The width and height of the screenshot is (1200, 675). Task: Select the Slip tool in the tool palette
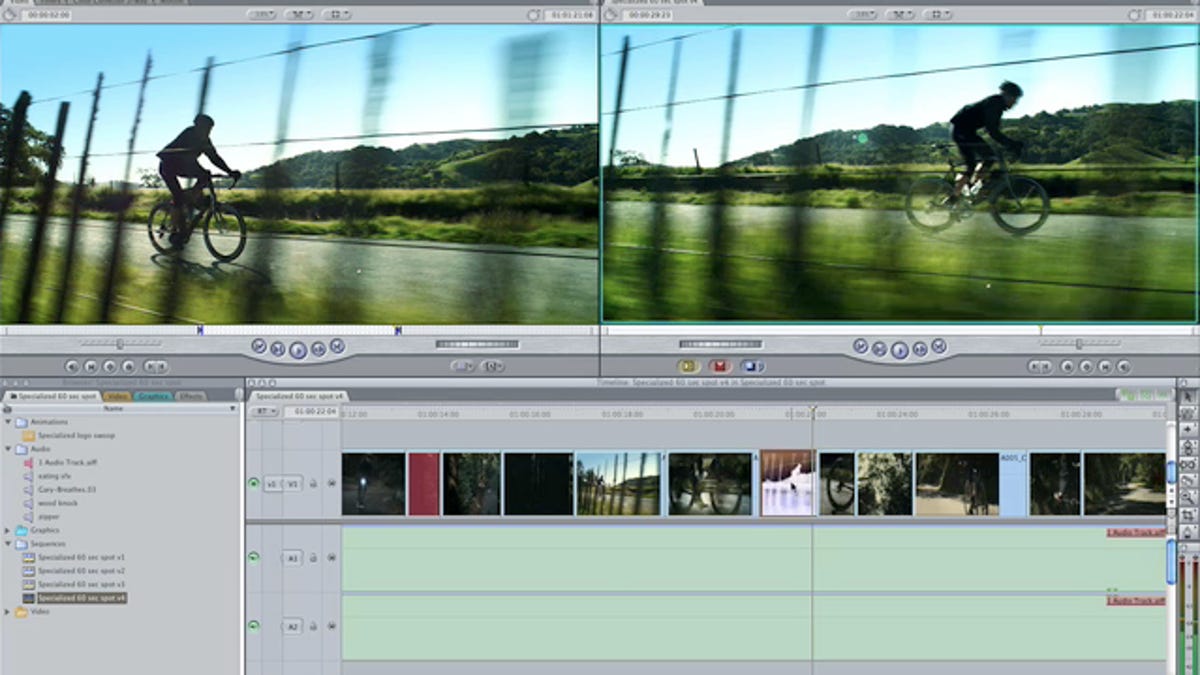click(x=1188, y=463)
